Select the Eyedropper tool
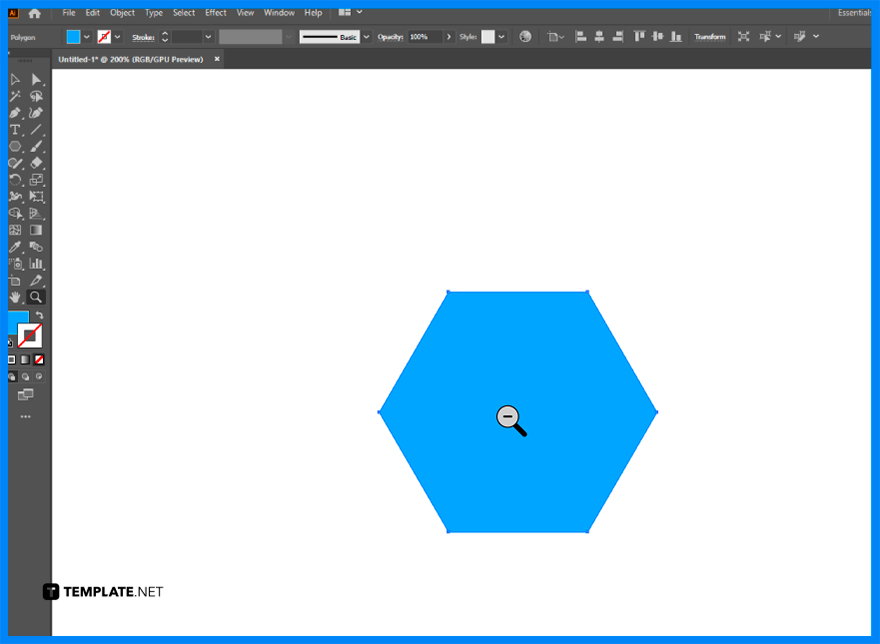This screenshot has width=880, height=644. [16, 246]
